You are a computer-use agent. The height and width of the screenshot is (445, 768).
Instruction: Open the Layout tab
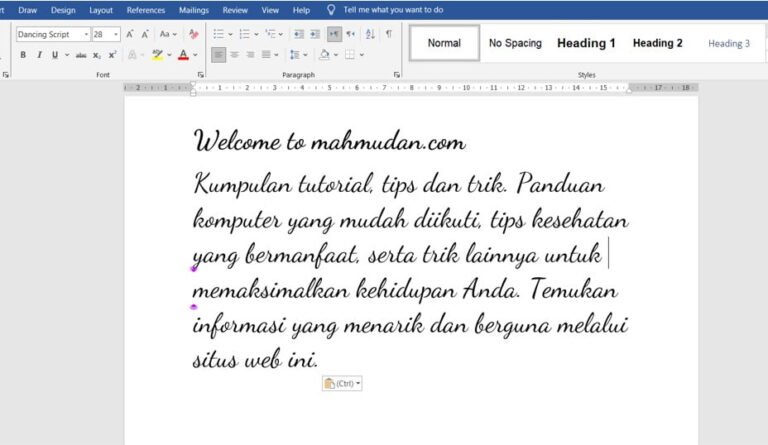coord(101,10)
